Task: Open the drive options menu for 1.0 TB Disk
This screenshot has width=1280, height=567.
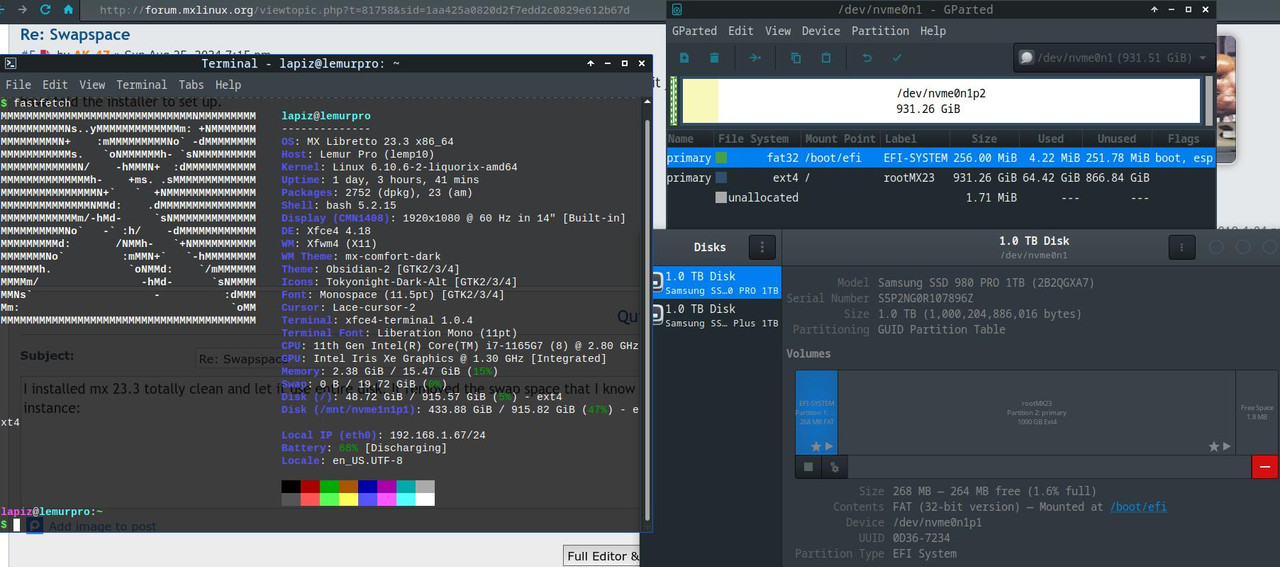Action: [1181, 247]
